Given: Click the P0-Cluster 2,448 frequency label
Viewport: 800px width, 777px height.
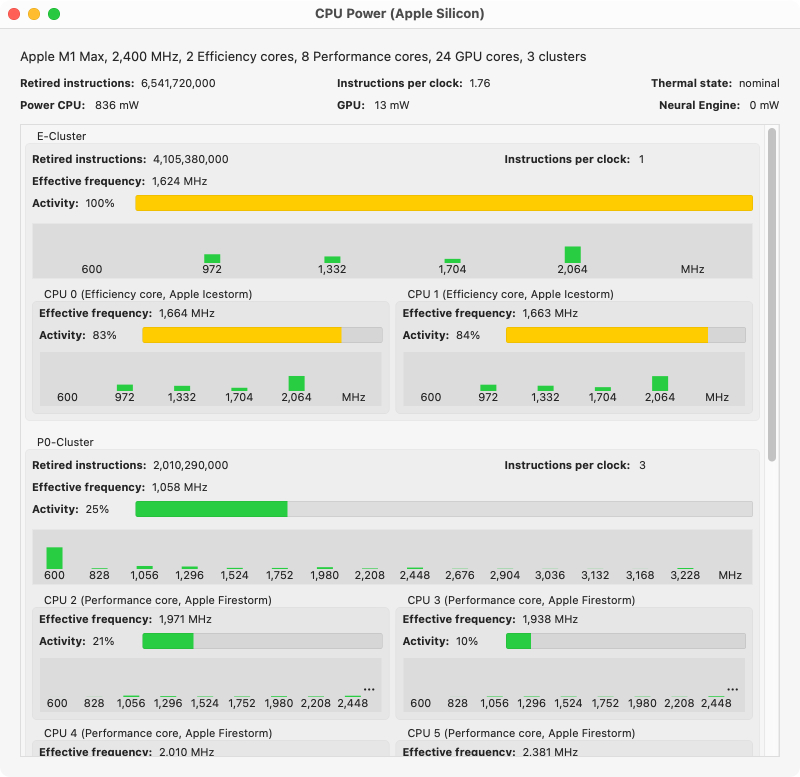Looking at the screenshot, I should [414, 575].
